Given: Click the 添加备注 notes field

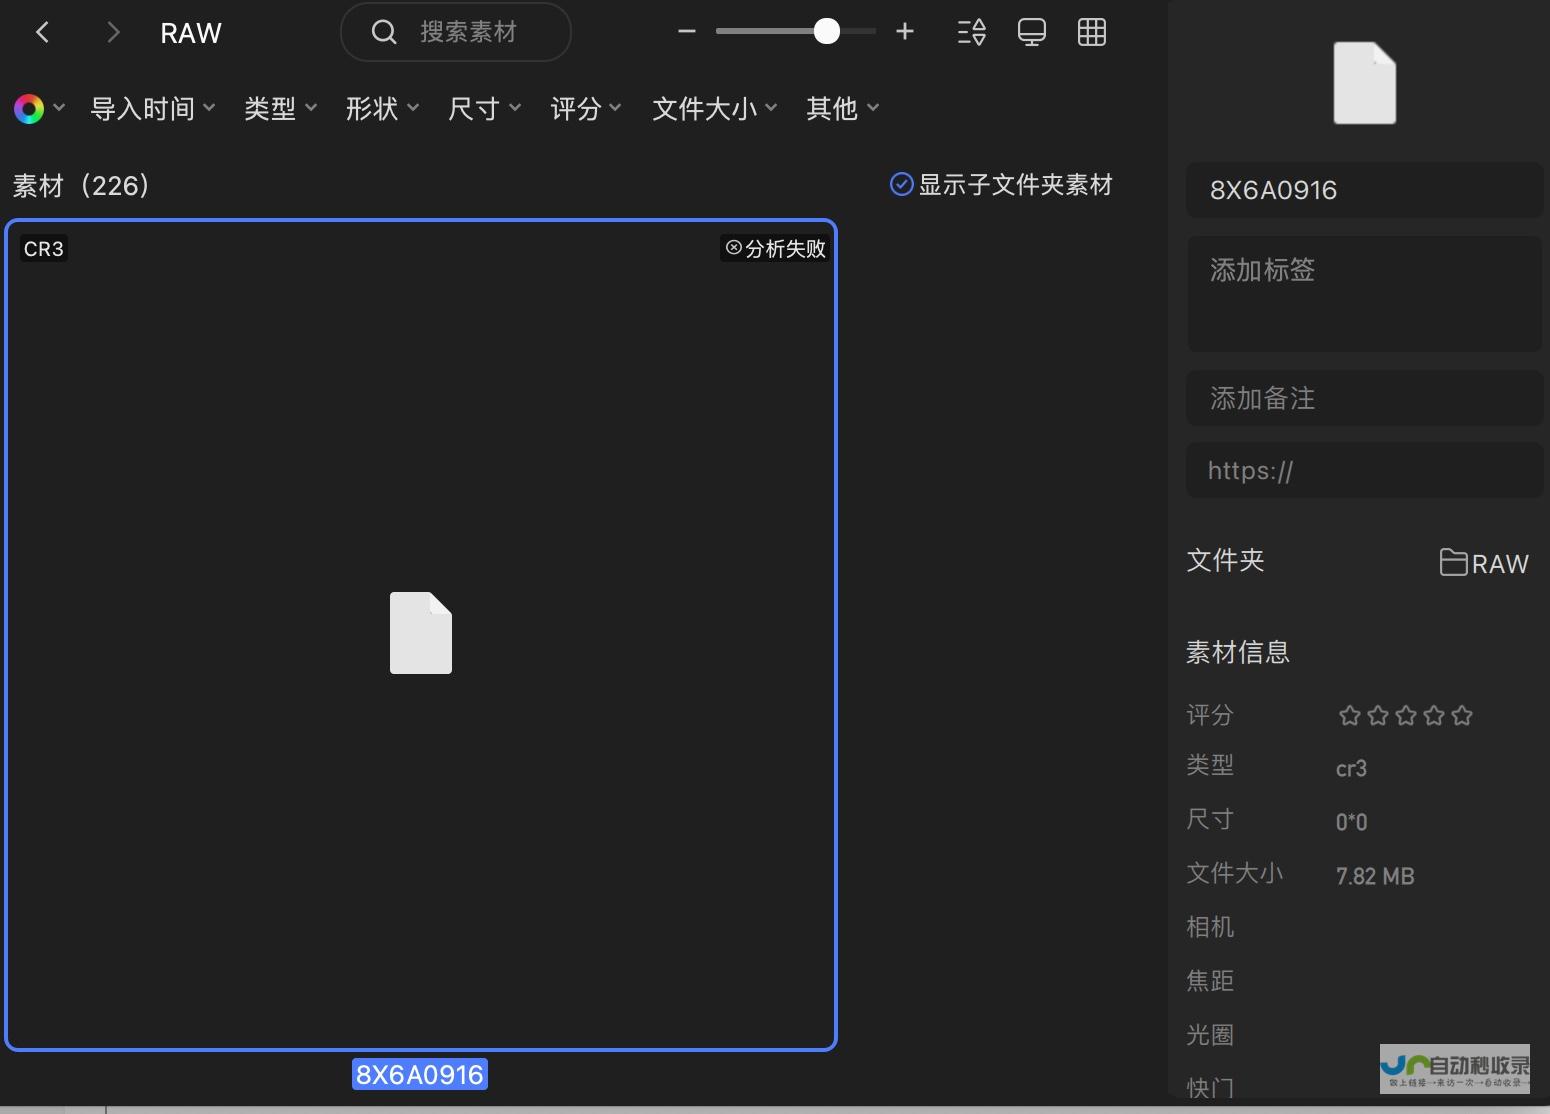Looking at the screenshot, I should [1365, 398].
